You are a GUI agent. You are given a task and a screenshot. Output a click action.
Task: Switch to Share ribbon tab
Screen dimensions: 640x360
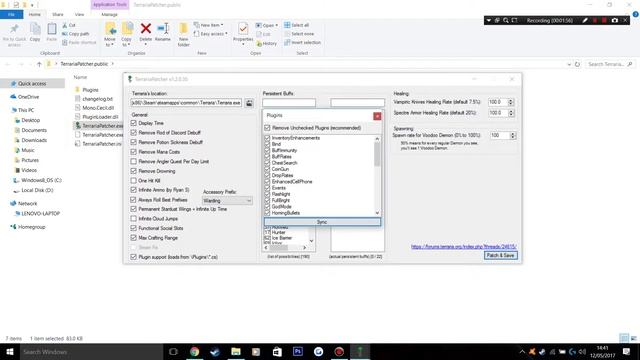coord(58,14)
